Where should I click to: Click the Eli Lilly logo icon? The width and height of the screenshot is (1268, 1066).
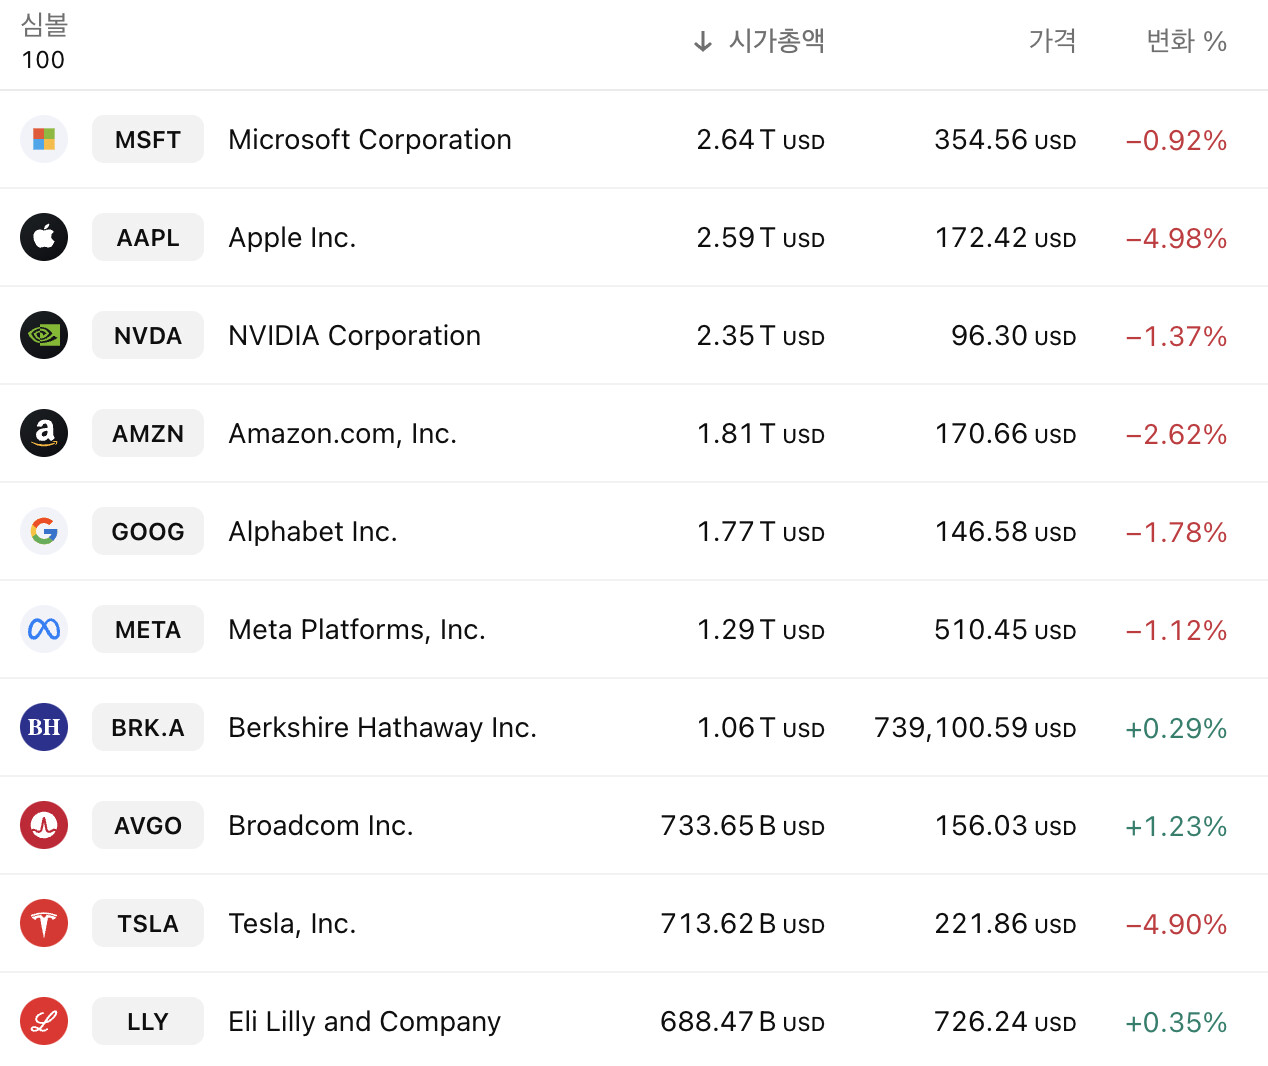coord(44,1021)
